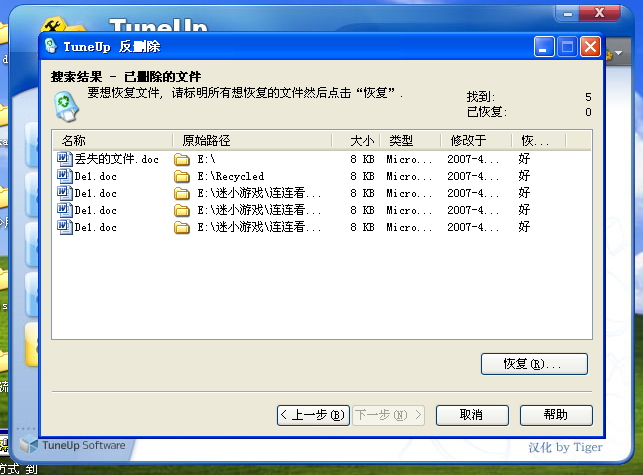Click the 取消 button

(472, 415)
